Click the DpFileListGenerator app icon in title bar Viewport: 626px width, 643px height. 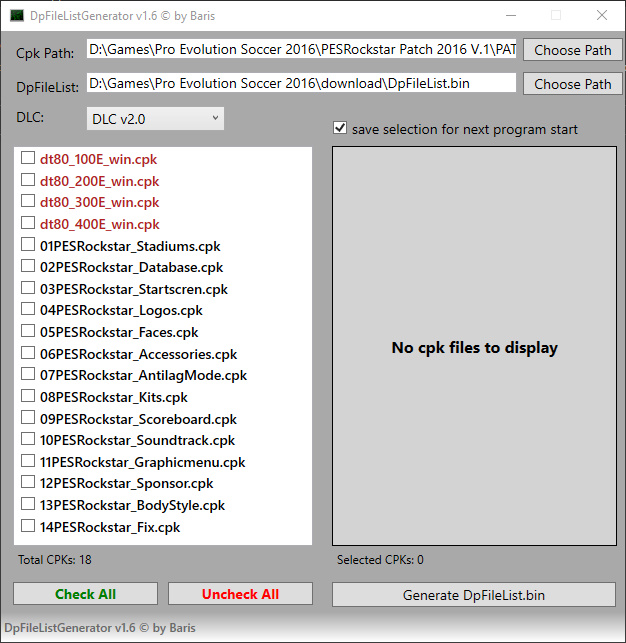pos(16,16)
